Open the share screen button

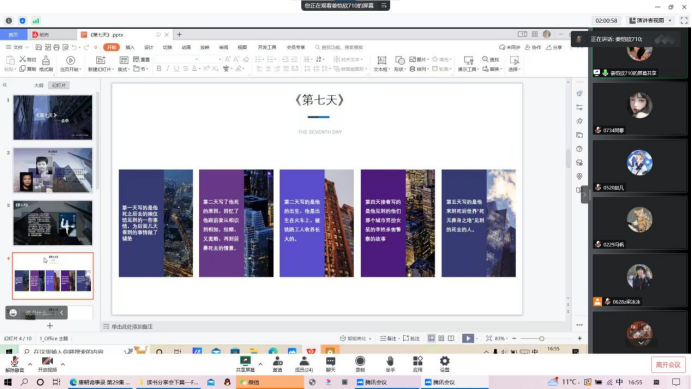click(245, 364)
